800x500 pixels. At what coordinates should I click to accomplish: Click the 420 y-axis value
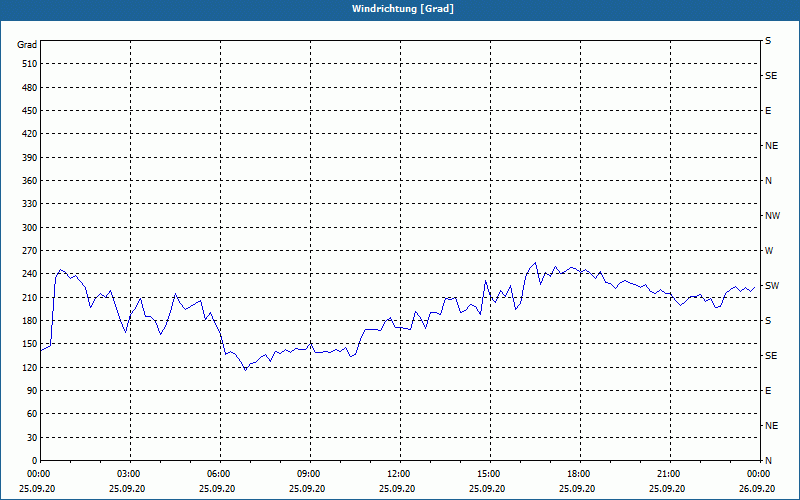coord(30,134)
